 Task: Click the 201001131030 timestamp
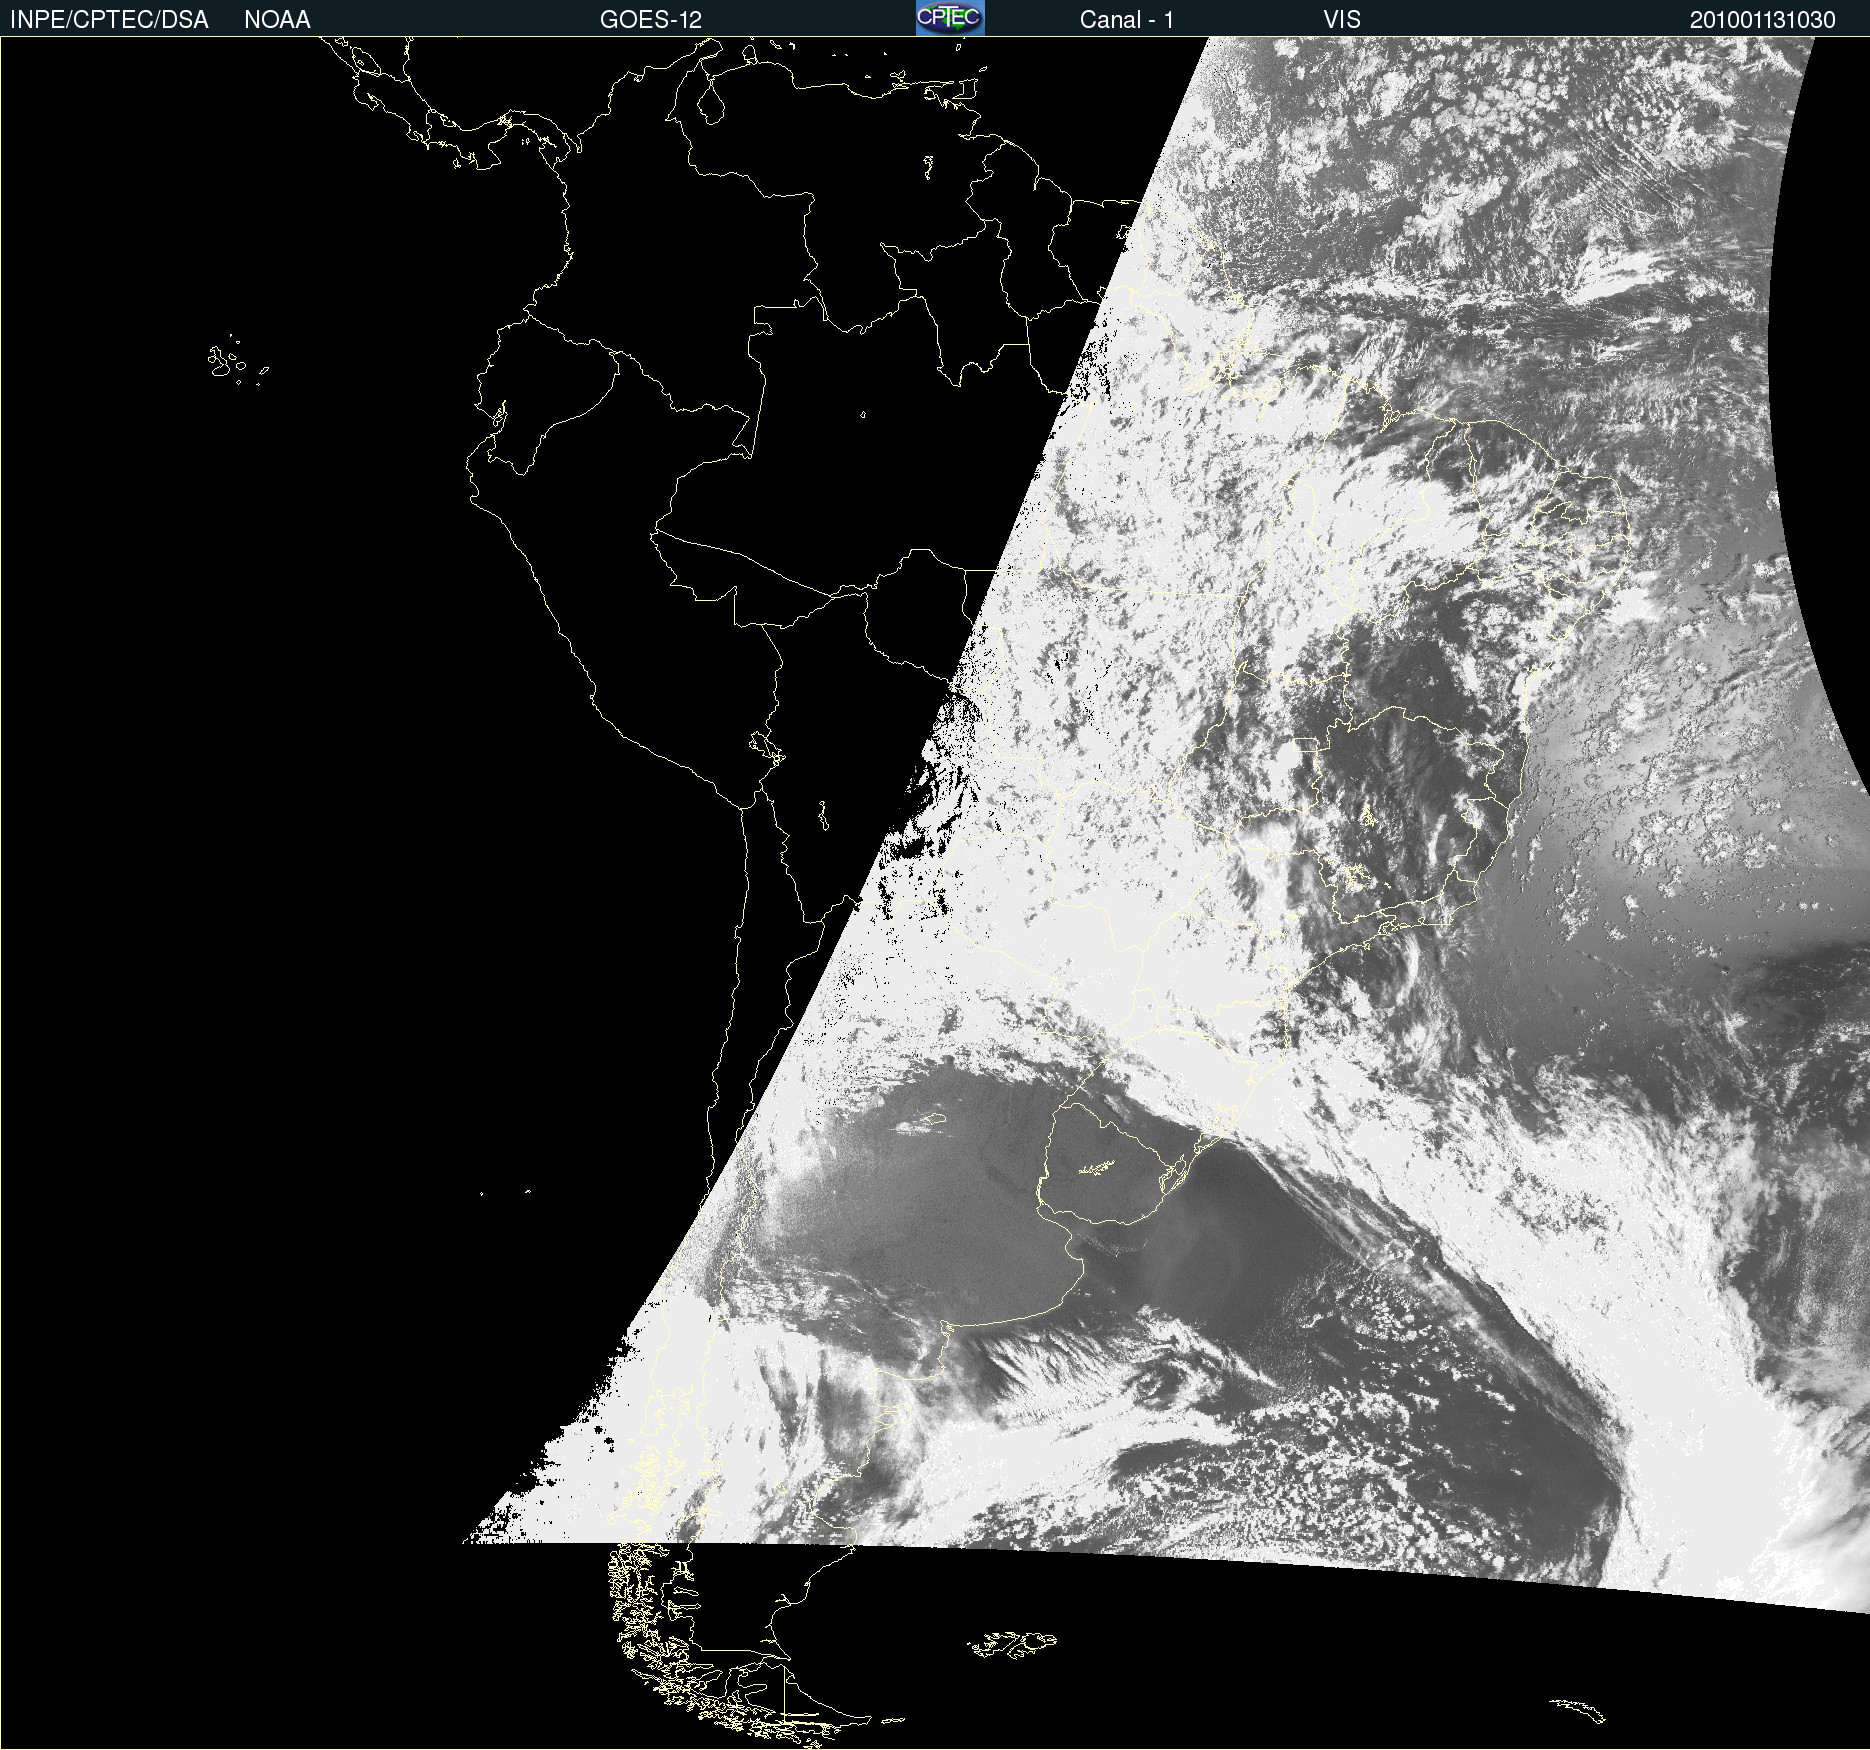click(1762, 20)
